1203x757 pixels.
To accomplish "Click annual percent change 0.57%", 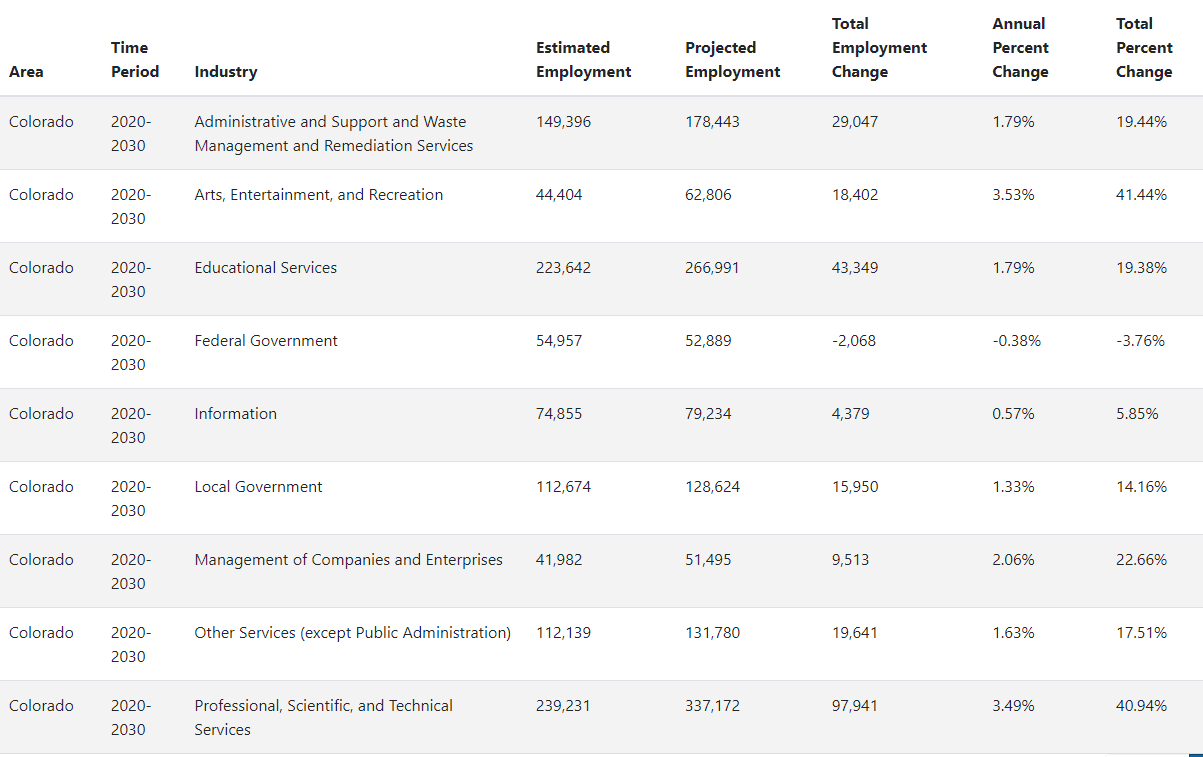I will [x=1014, y=414].
